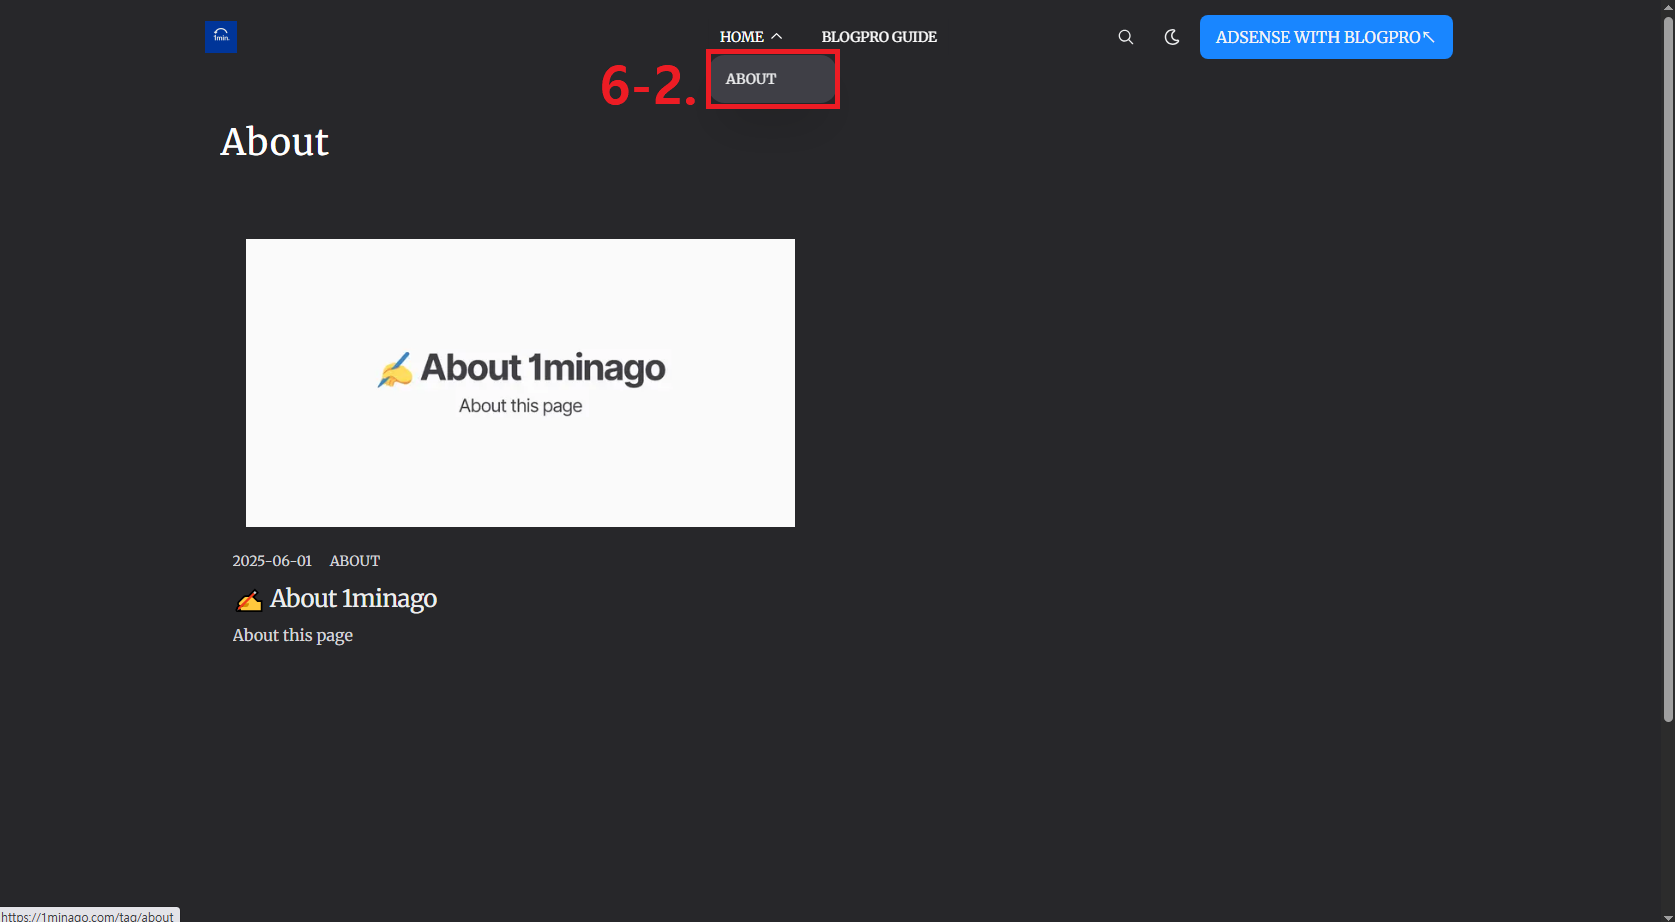
Task: Select ABOUT in the HOME dropdown
Action: pyautogui.click(x=751, y=79)
